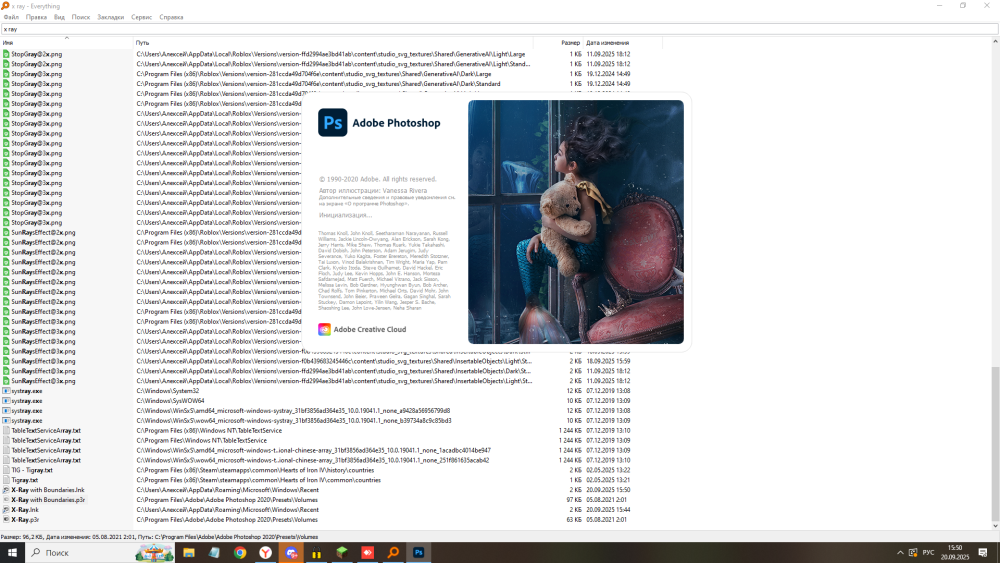Click the status bar file details text
Image resolution: width=1000 pixels, height=563 pixels.
(159, 537)
